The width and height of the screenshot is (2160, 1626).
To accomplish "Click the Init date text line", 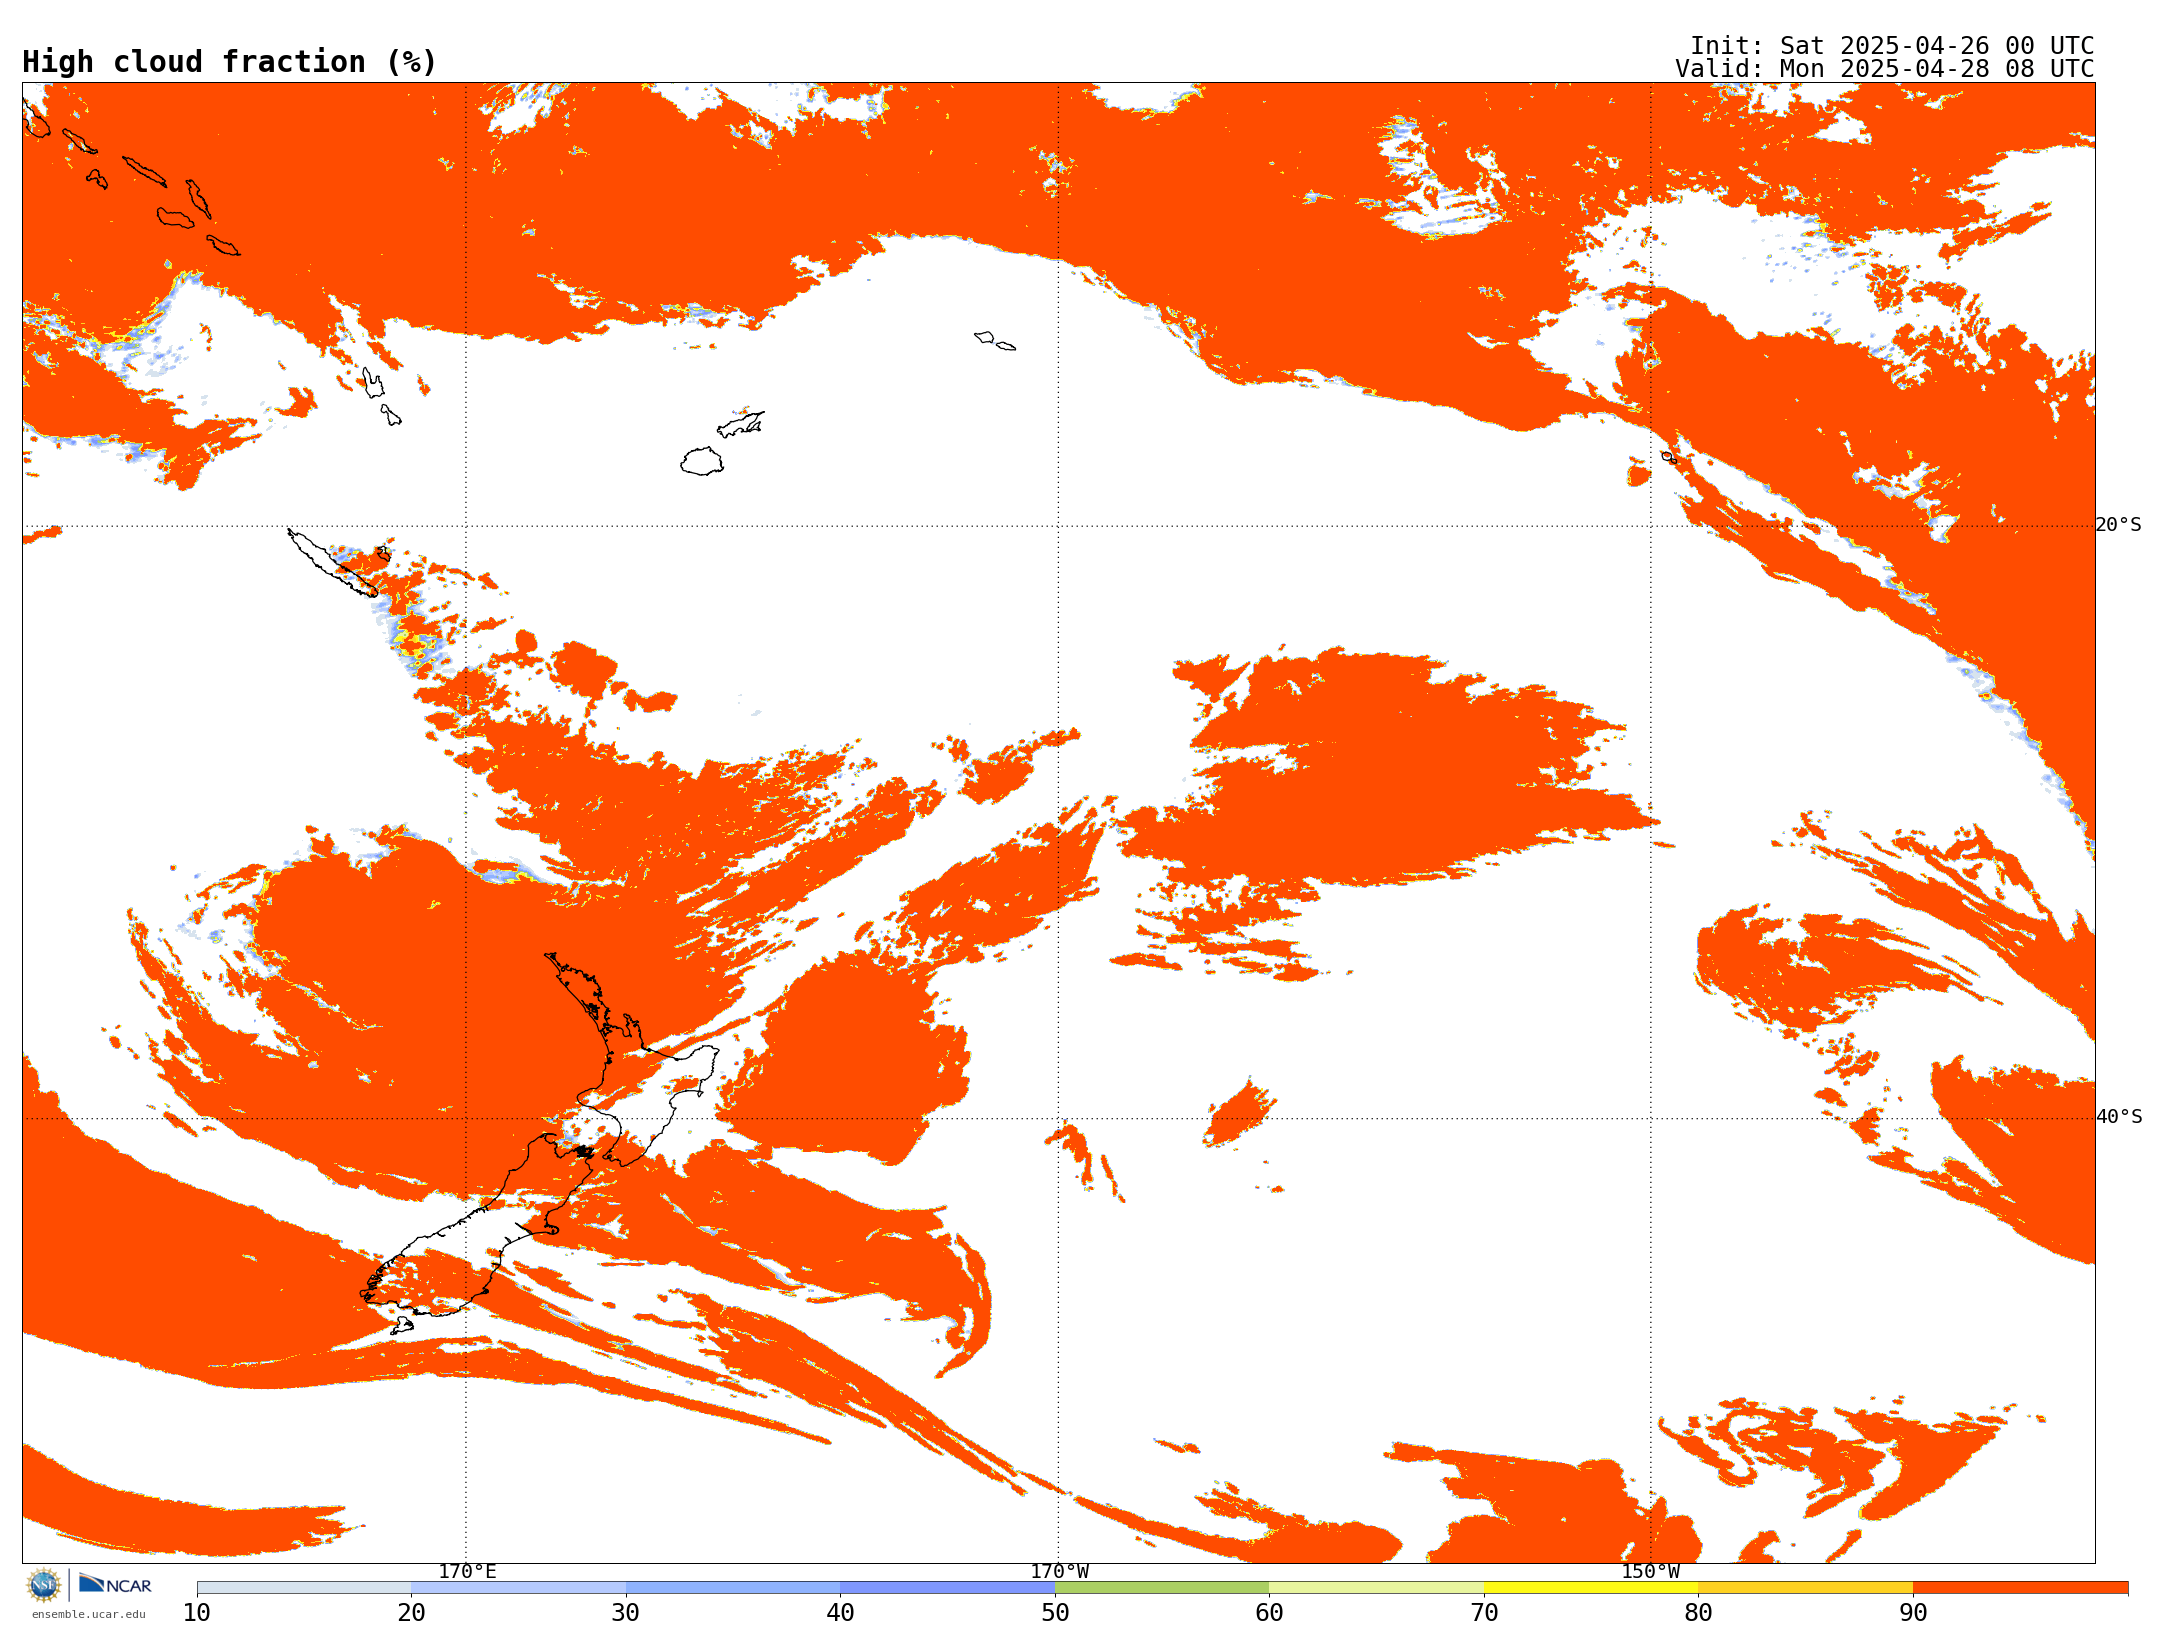I will (x=1891, y=46).
